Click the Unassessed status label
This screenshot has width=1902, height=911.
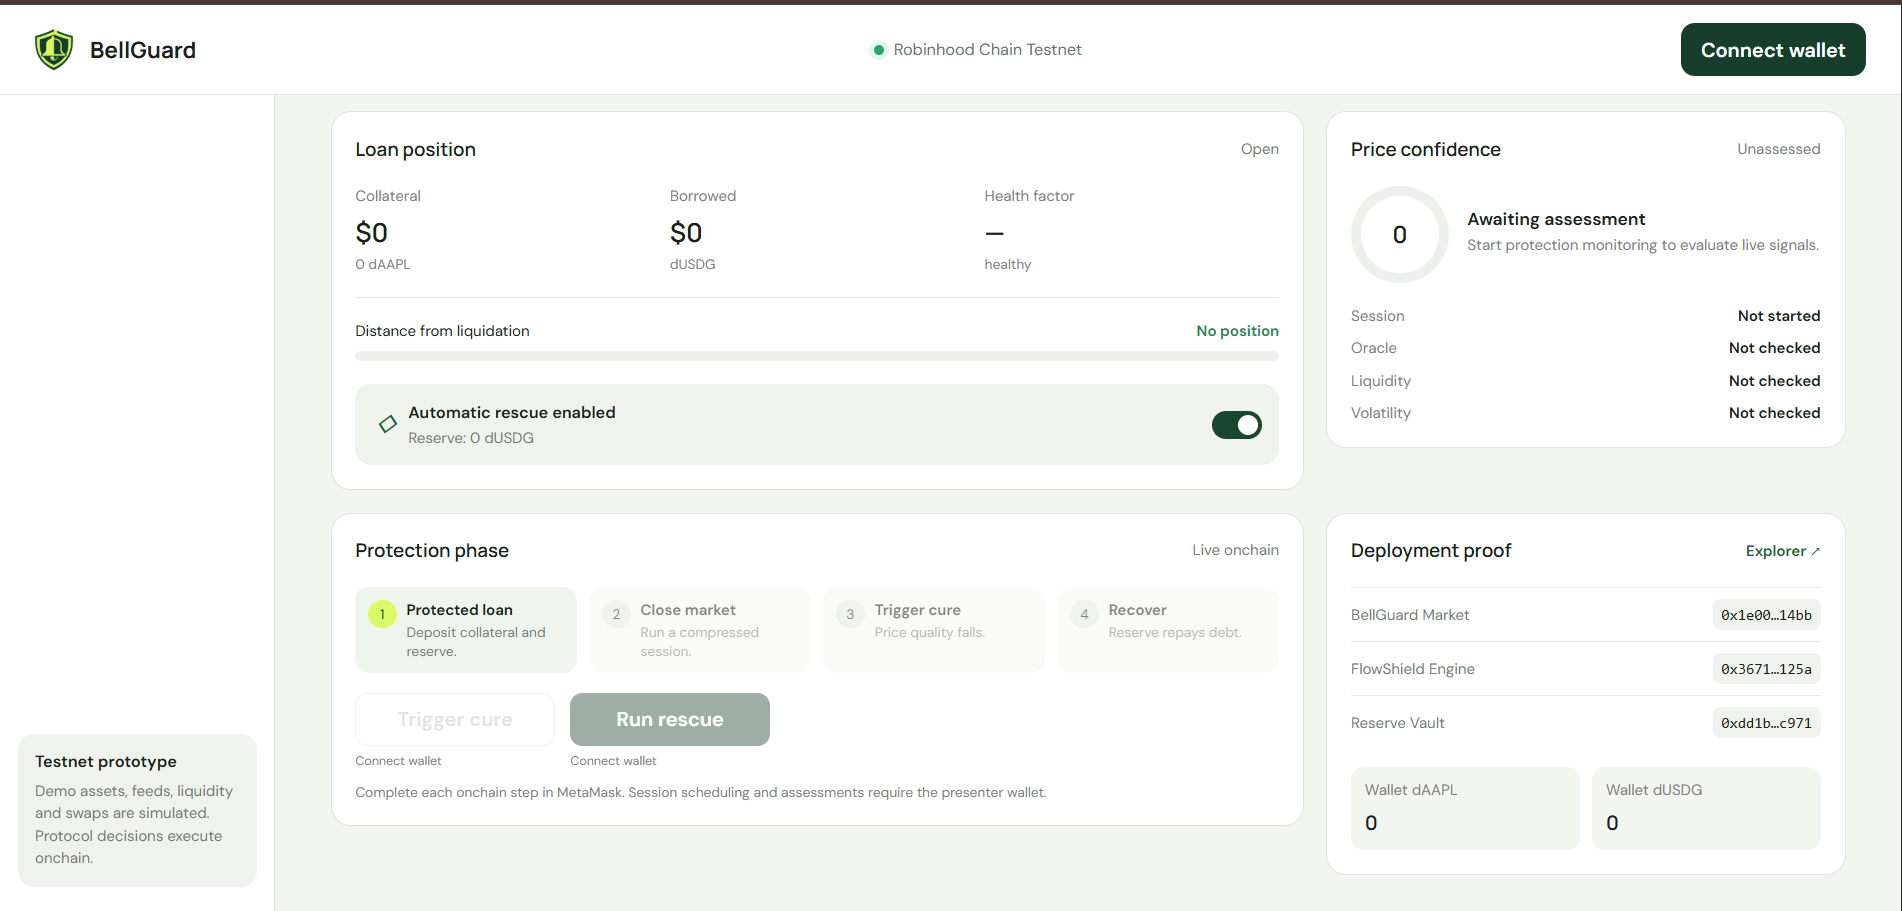point(1778,149)
